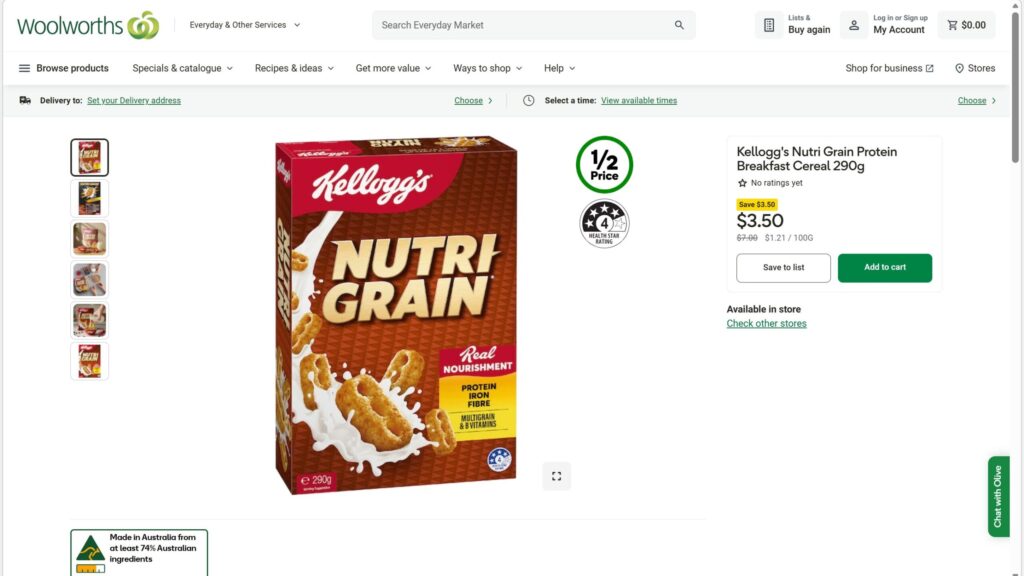Click the half price badge

point(604,165)
